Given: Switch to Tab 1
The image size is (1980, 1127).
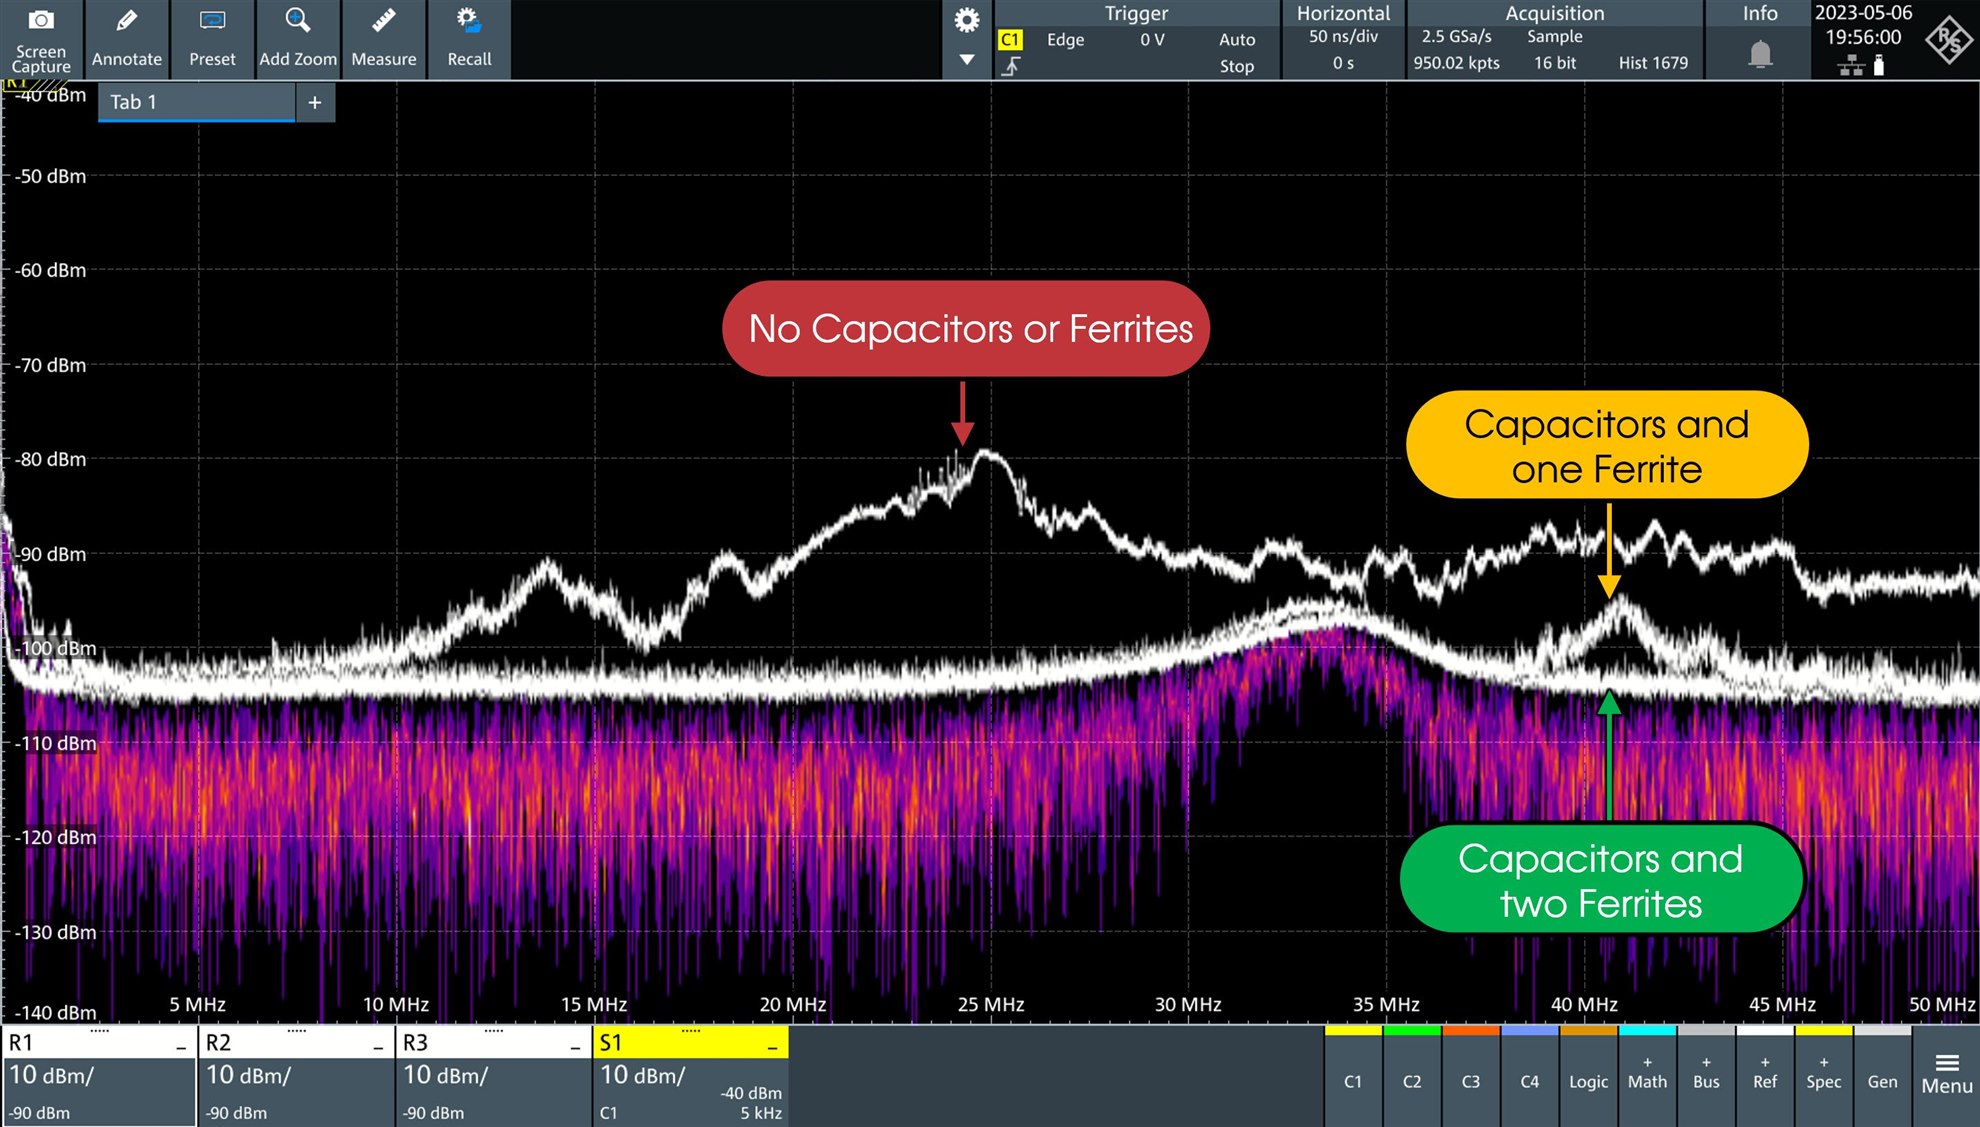Looking at the screenshot, I should coord(196,102).
